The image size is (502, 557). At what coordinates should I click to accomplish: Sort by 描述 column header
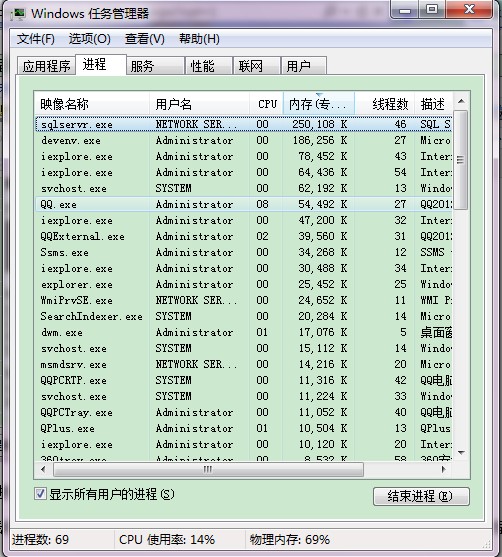(x=433, y=104)
